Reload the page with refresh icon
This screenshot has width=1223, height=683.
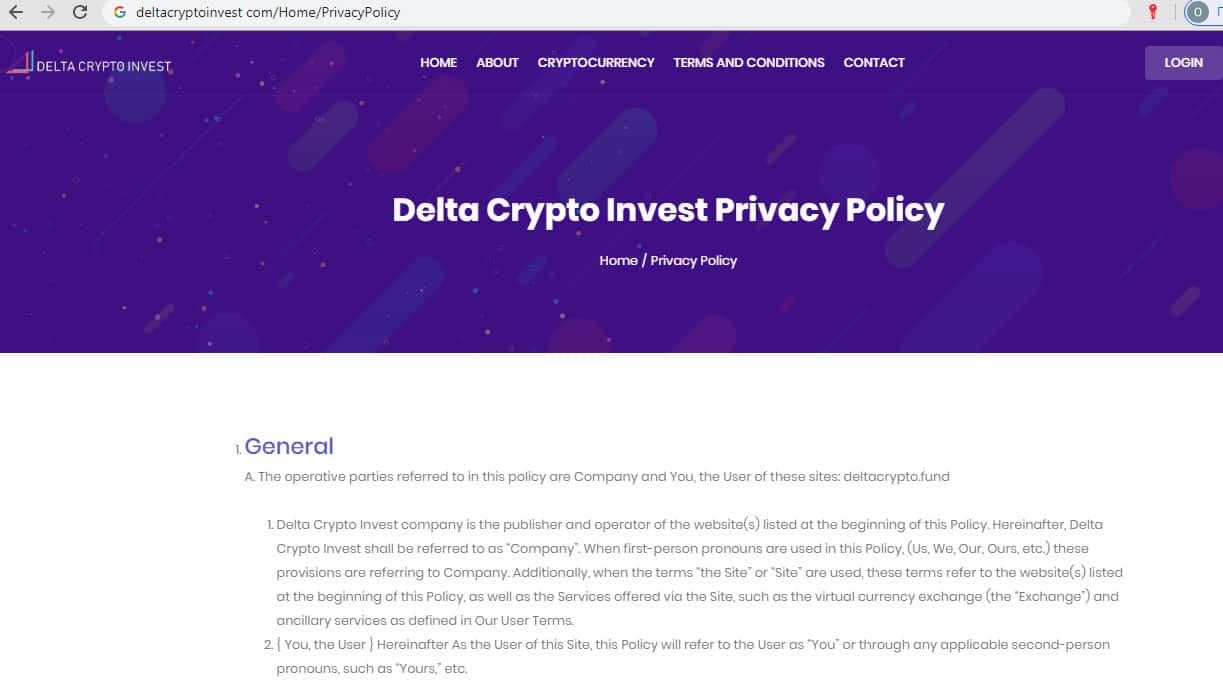81,13
